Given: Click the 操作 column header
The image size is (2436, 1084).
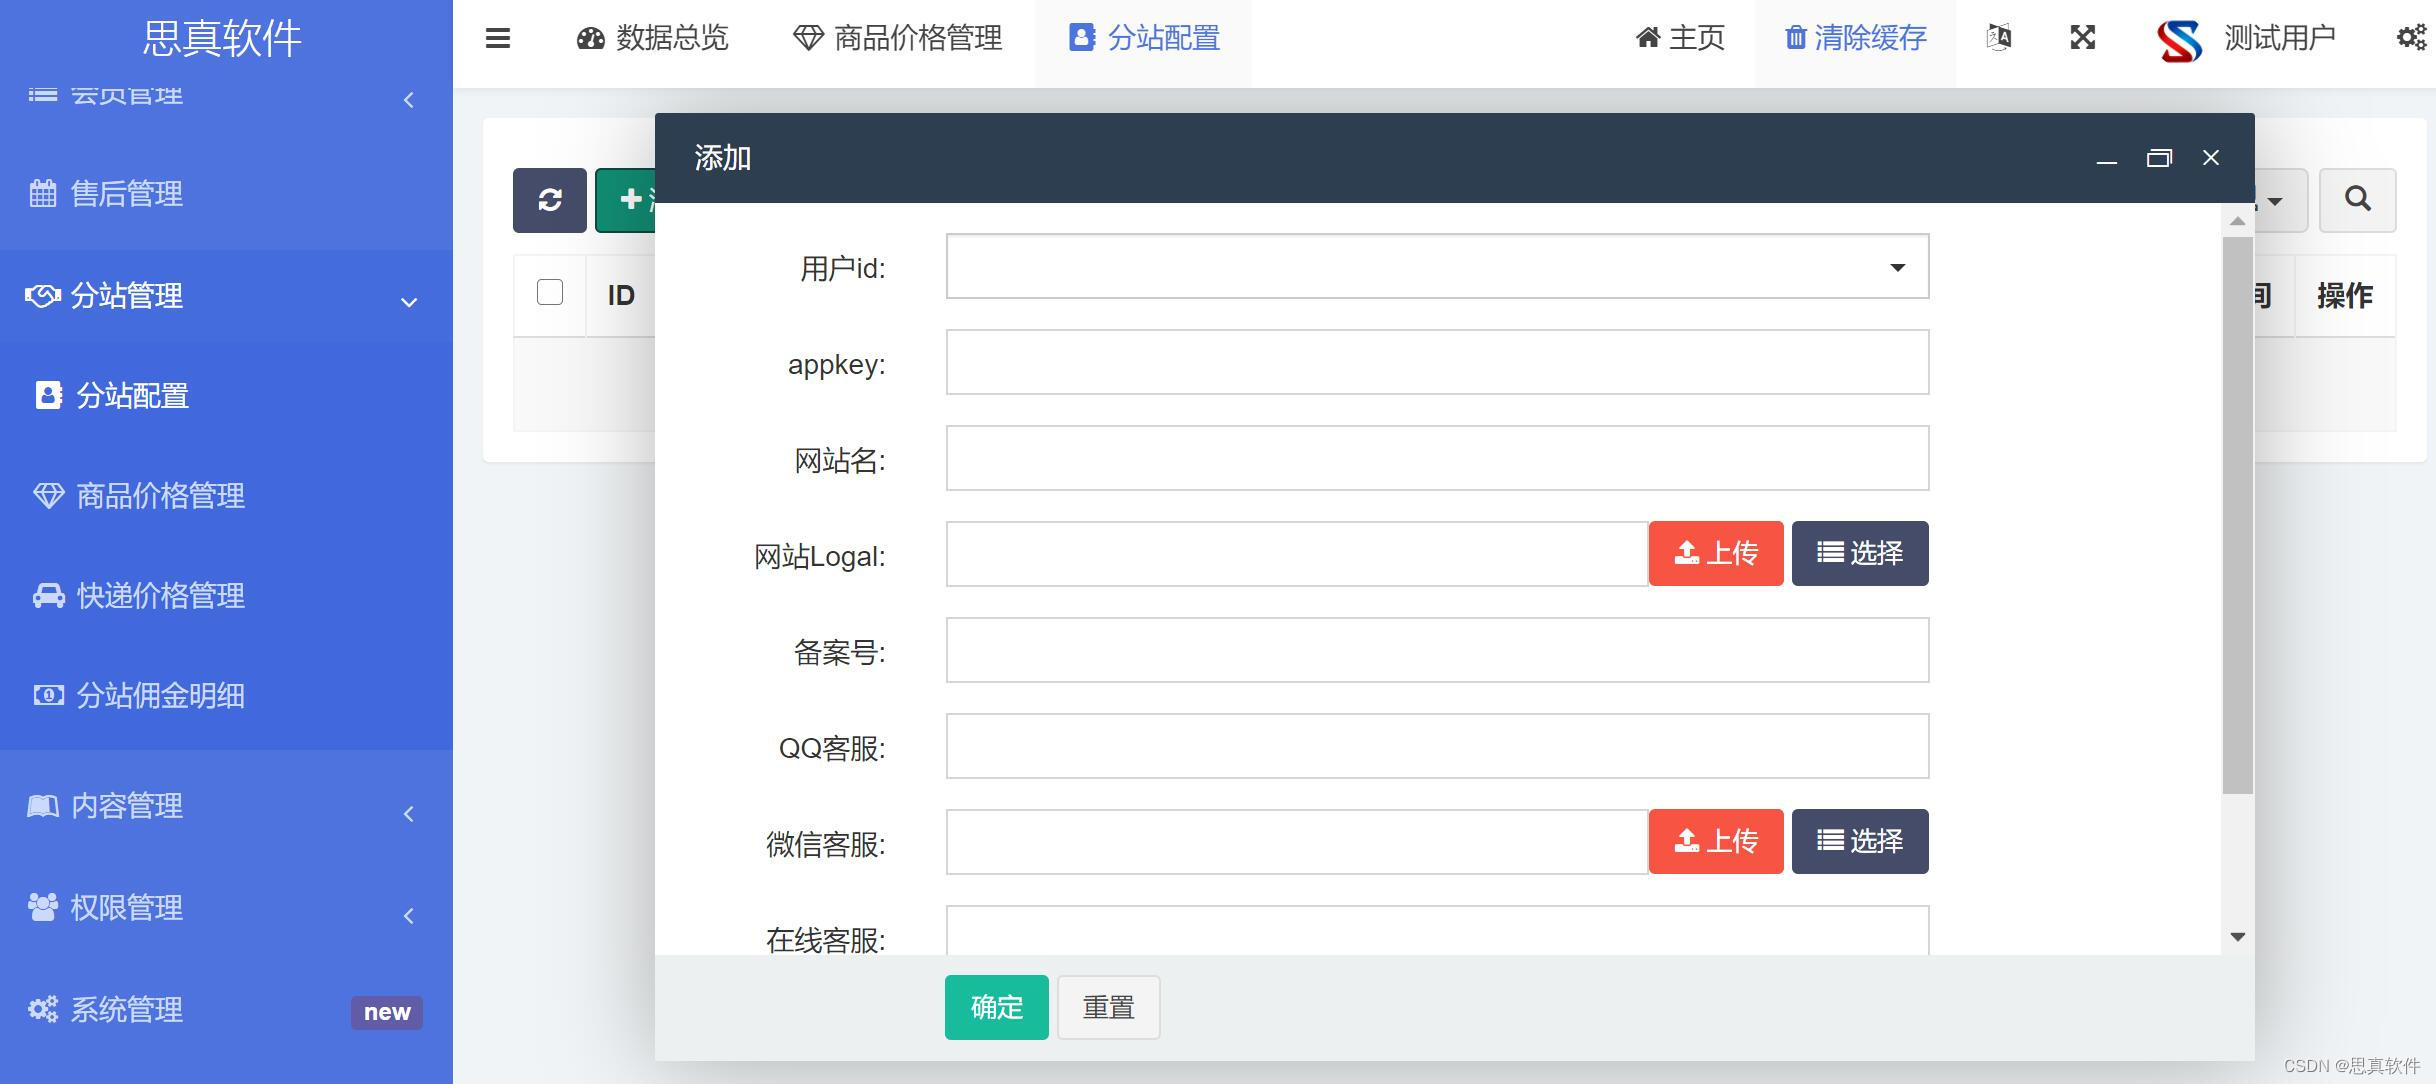Looking at the screenshot, I should click(x=2345, y=295).
